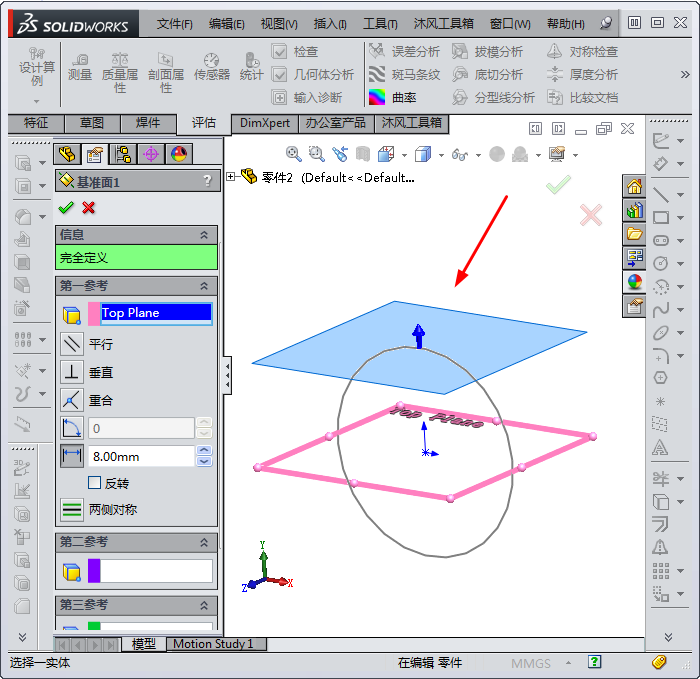Screen dimensions: 700x679
Task: Collapse the First Reference section
Action: [205, 286]
